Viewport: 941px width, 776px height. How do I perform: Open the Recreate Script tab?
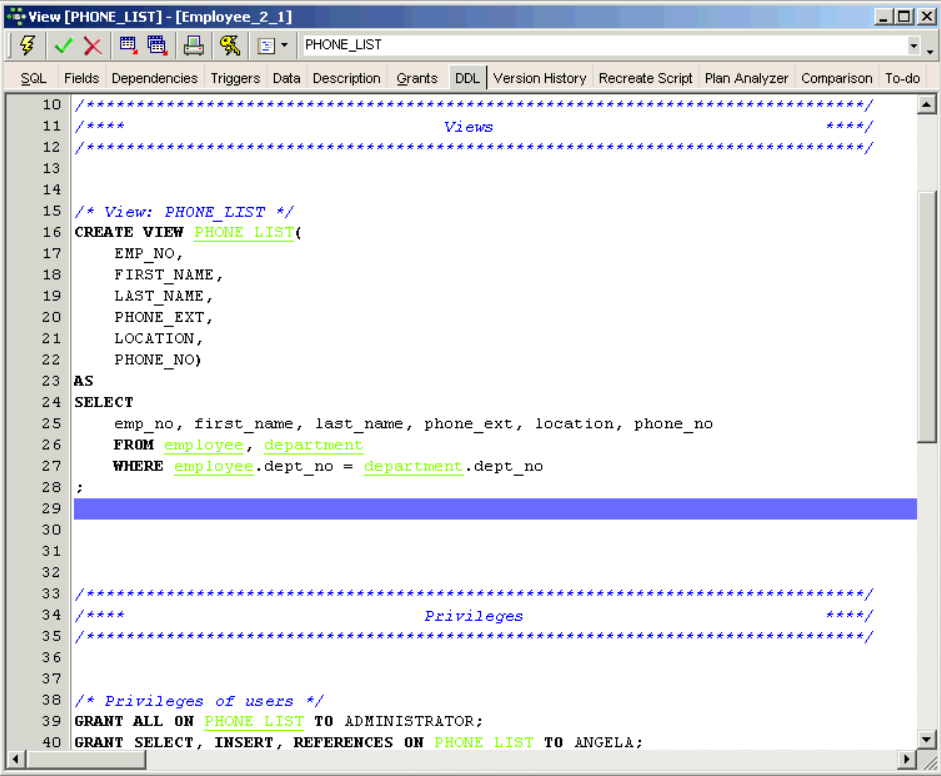click(x=645, y=78)
